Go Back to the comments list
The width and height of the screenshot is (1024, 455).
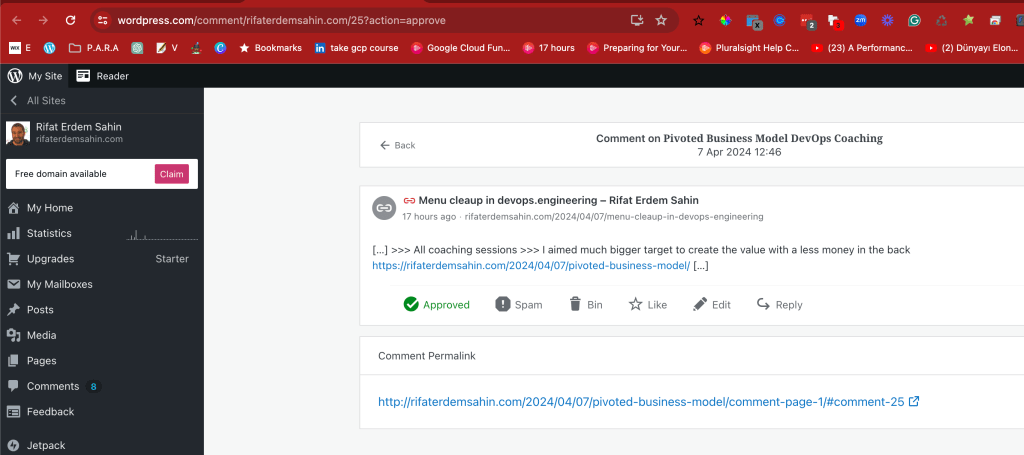coord(398,145)
